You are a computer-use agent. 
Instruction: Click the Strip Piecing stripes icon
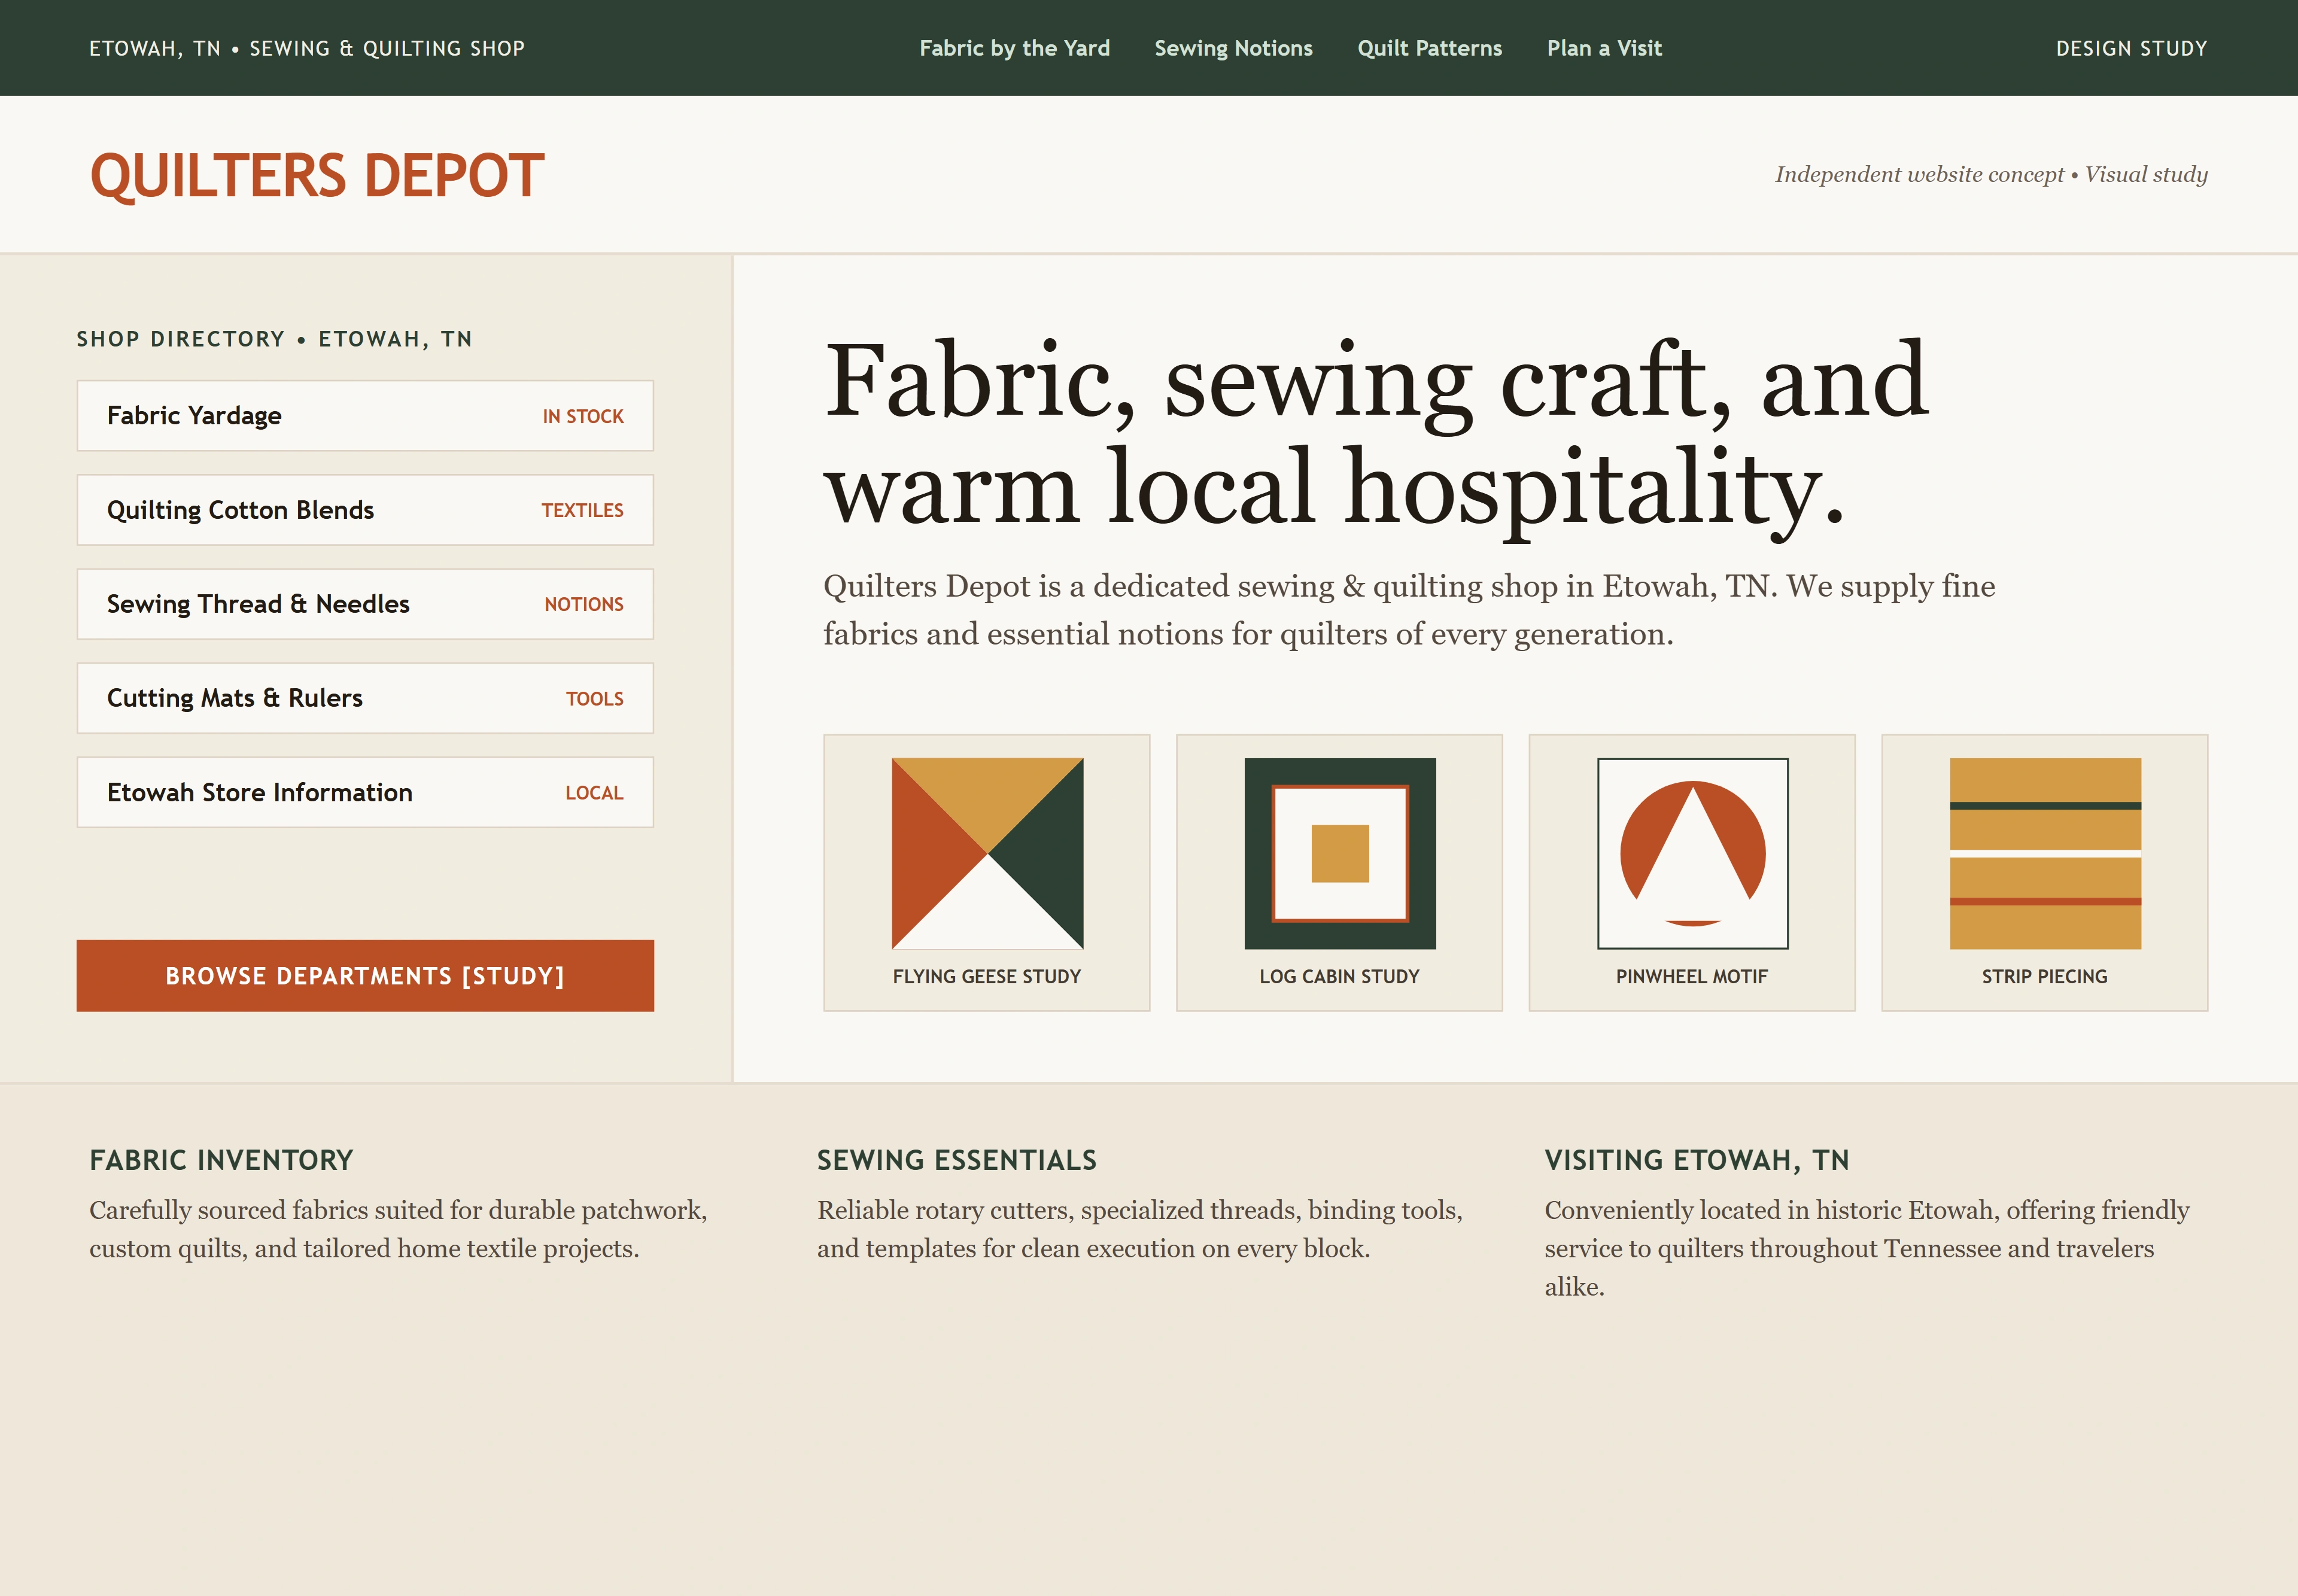(2045, 853)
